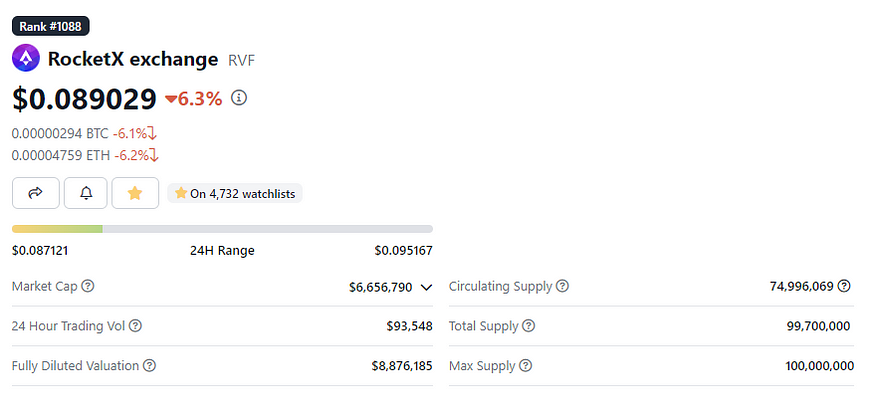
Task: Click the RVF ticker symbol text
Action: 242,60
